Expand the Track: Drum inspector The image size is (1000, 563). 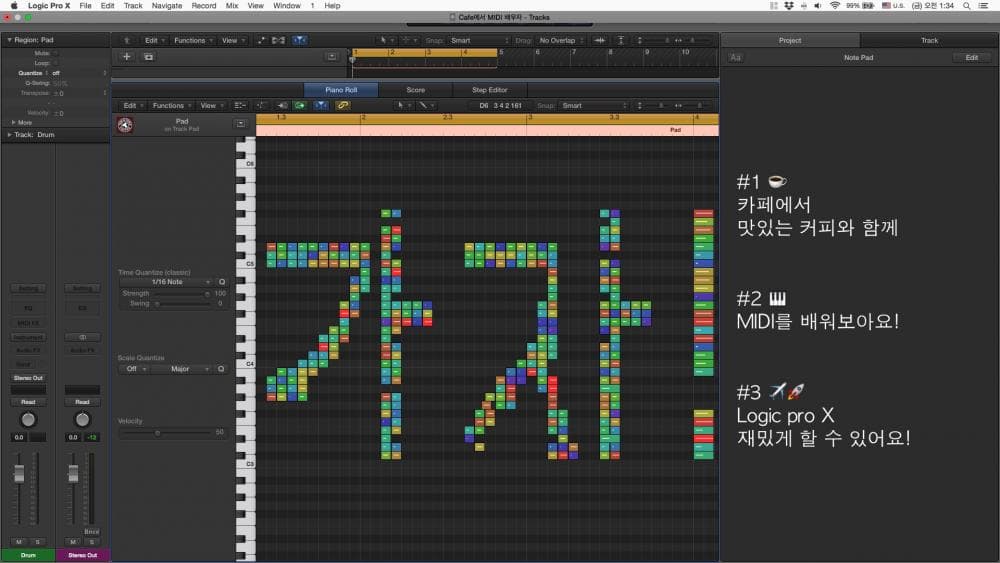click(x=9, y=135)
